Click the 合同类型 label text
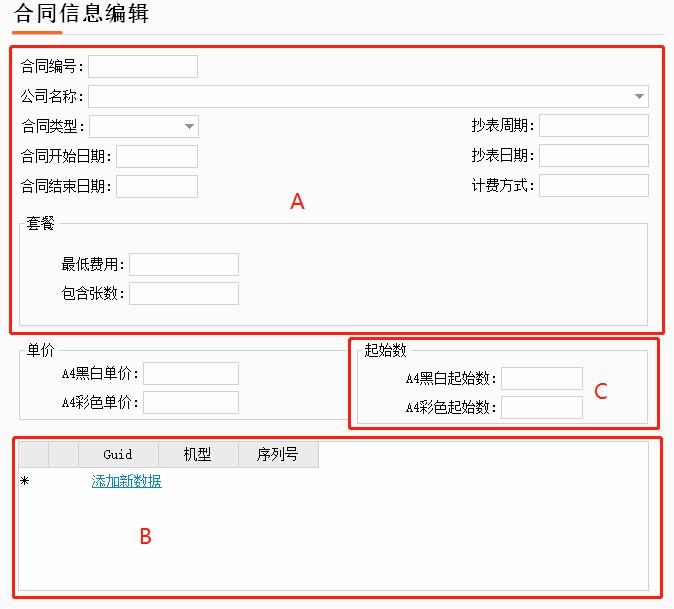 tap(52, 126)
